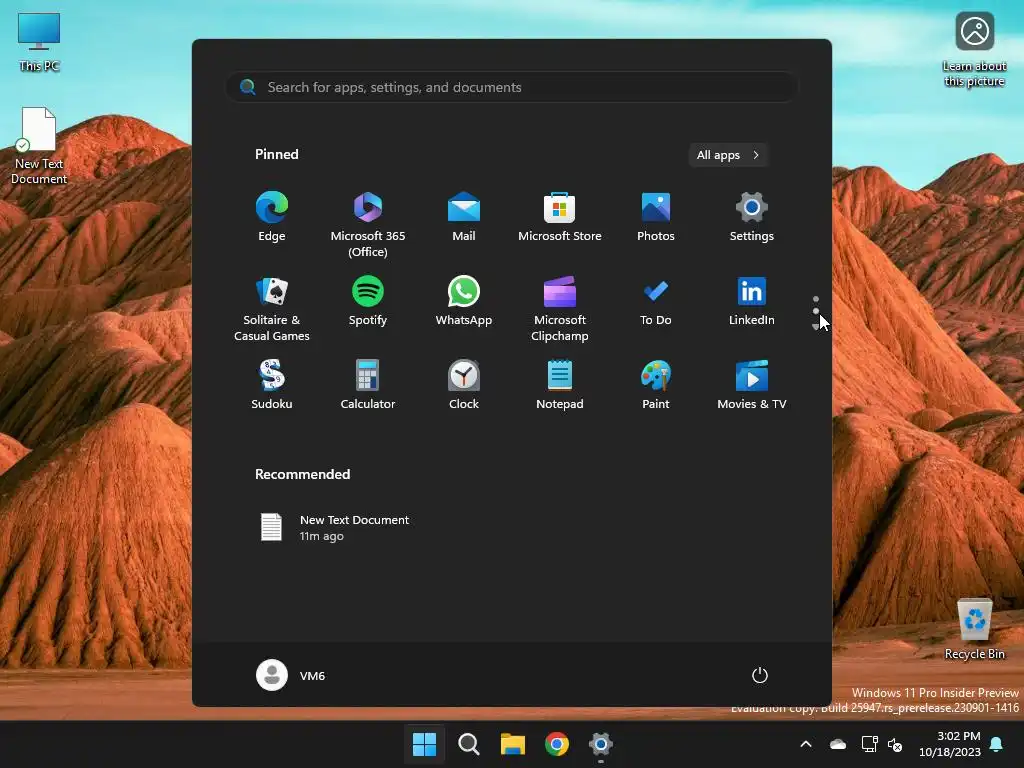Open recommended New Text Document
Image resolution: width=1024 pixels, height=768 pixels.
[x=334, y=528]
